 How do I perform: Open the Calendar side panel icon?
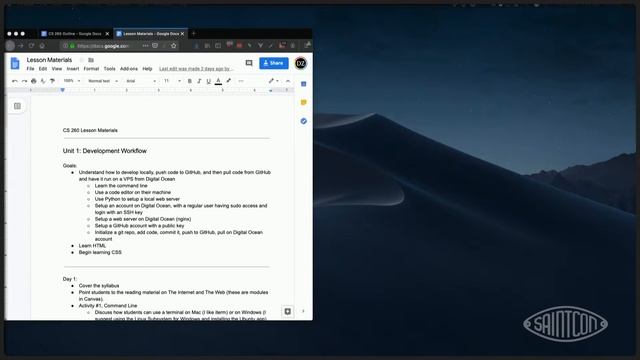303,84
